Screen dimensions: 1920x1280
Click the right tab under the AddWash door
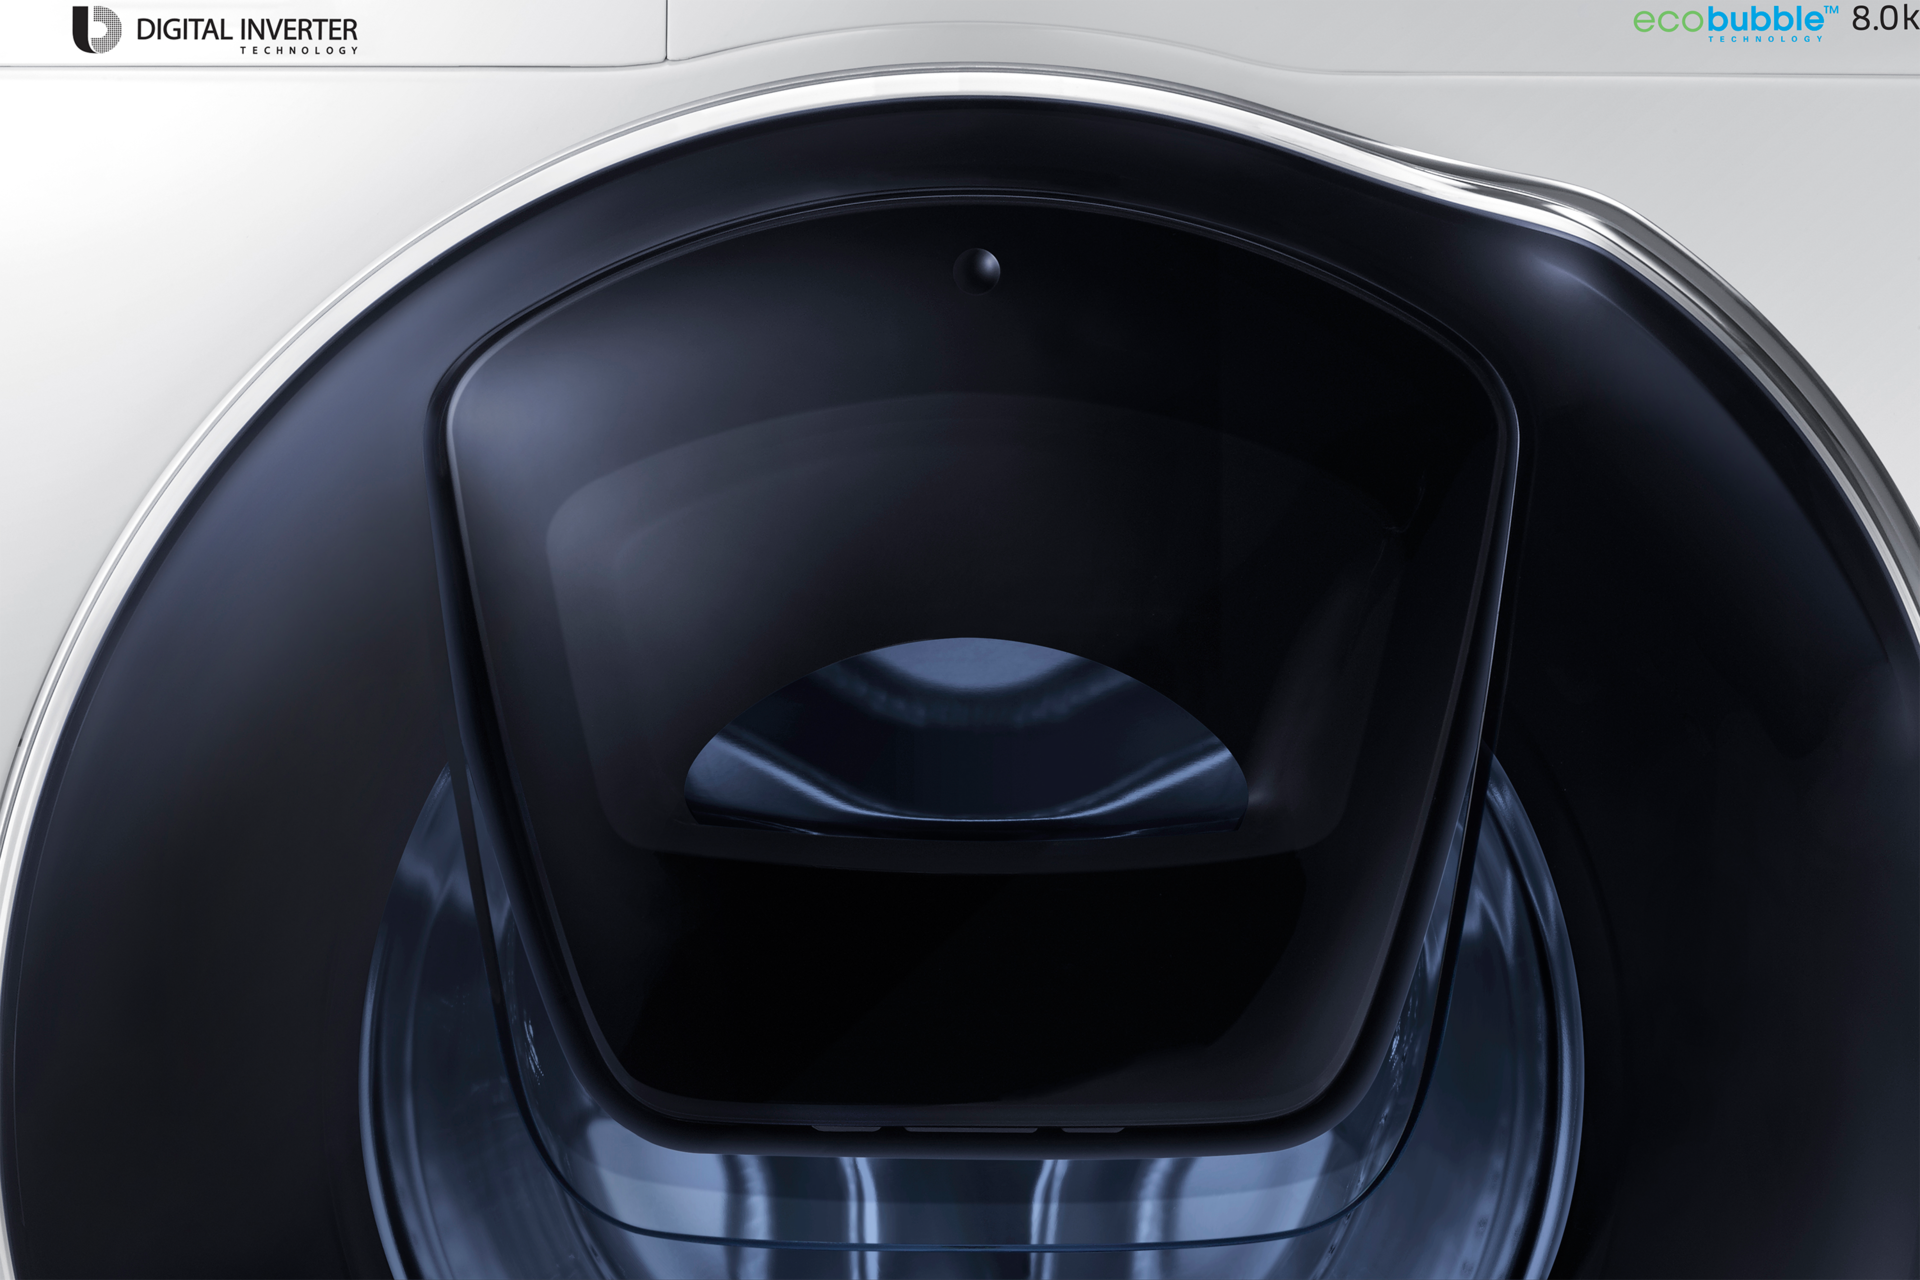[1092, 1129]
